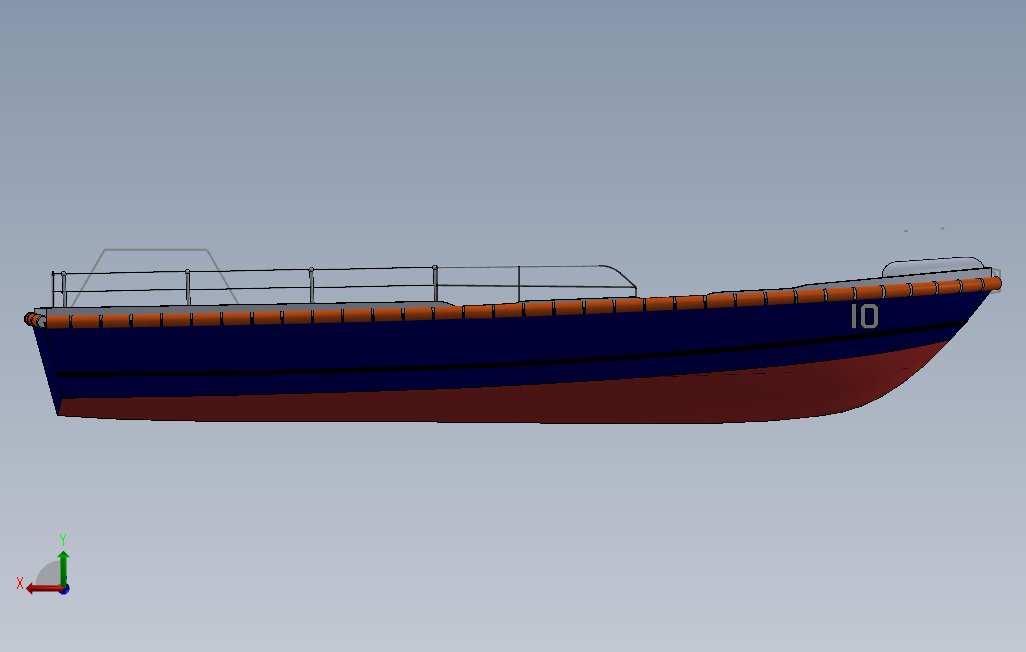The height and width of the screenshot is (652, 1026).
Task: Click the blue Z axis dot of the triad
Action: (x=65, y=589)
